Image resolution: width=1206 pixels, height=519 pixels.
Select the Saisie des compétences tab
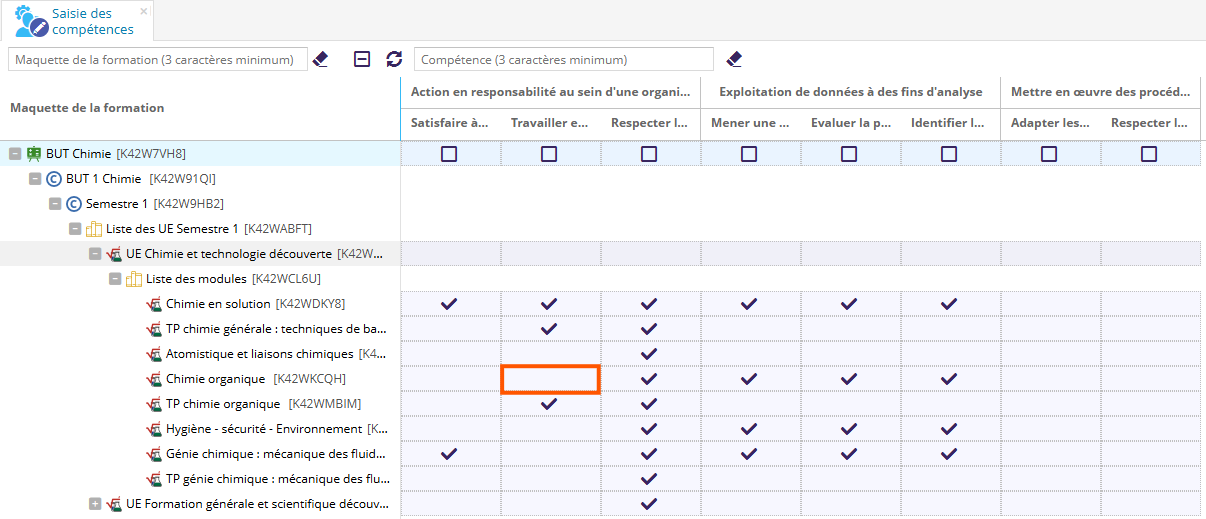point(80,21)
